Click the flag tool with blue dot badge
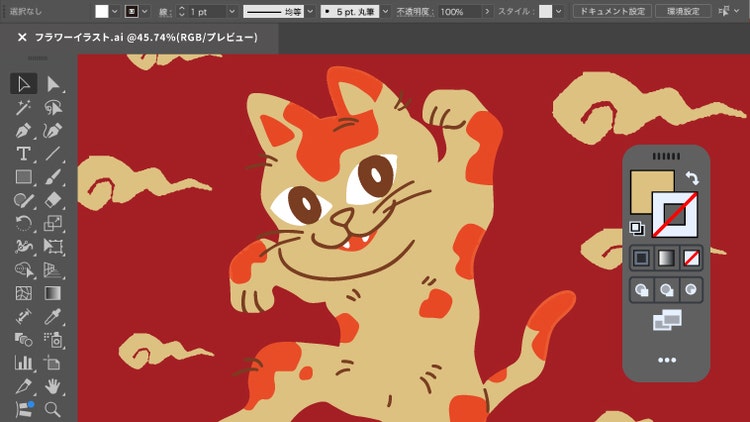 click(23, 409)
